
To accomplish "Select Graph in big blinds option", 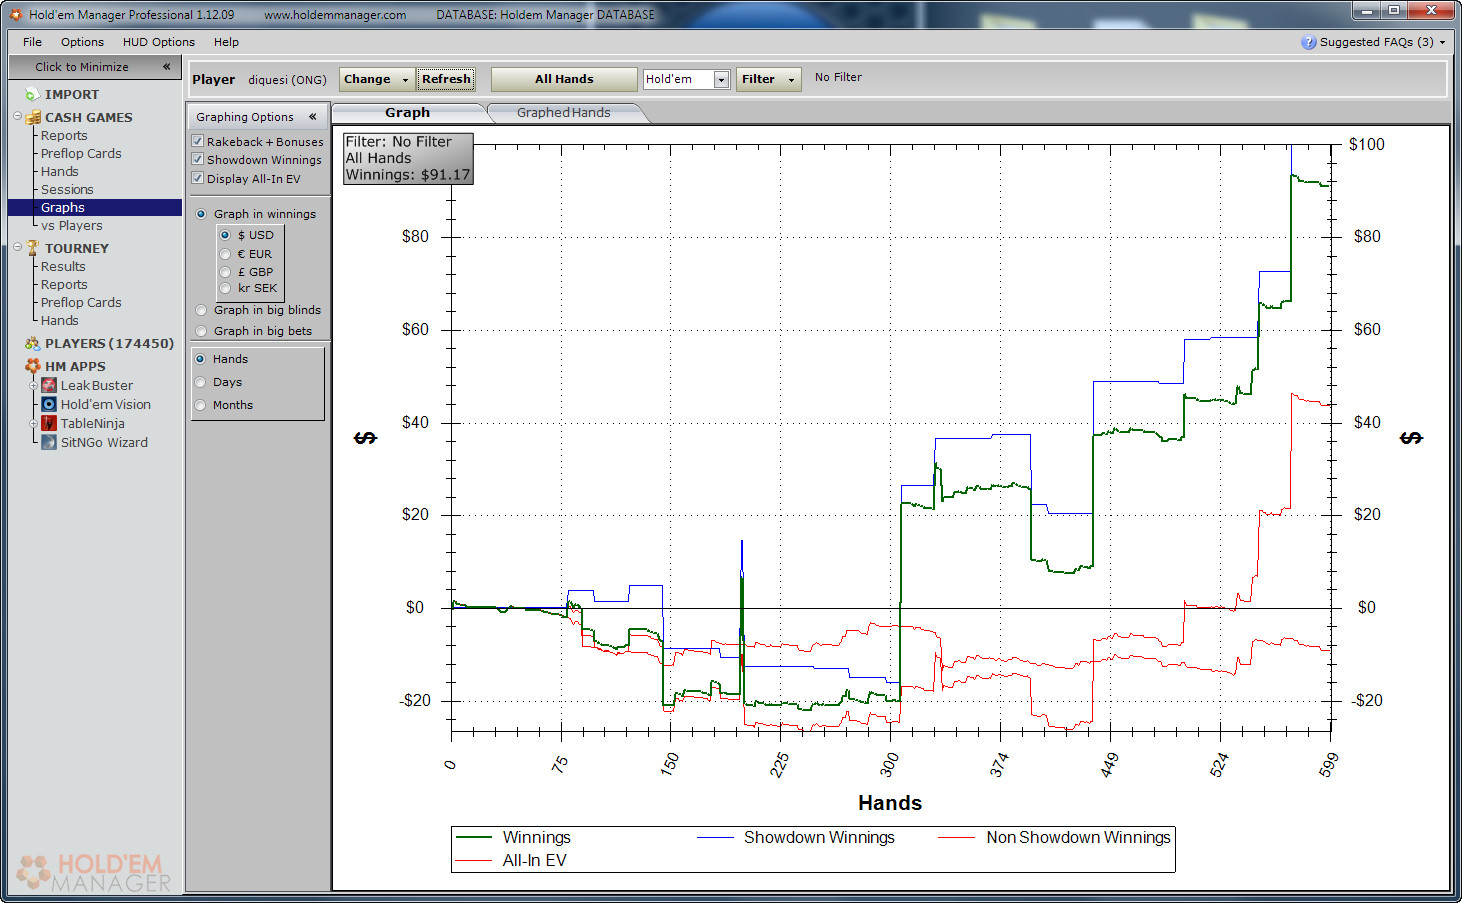I will coord(201,310).
